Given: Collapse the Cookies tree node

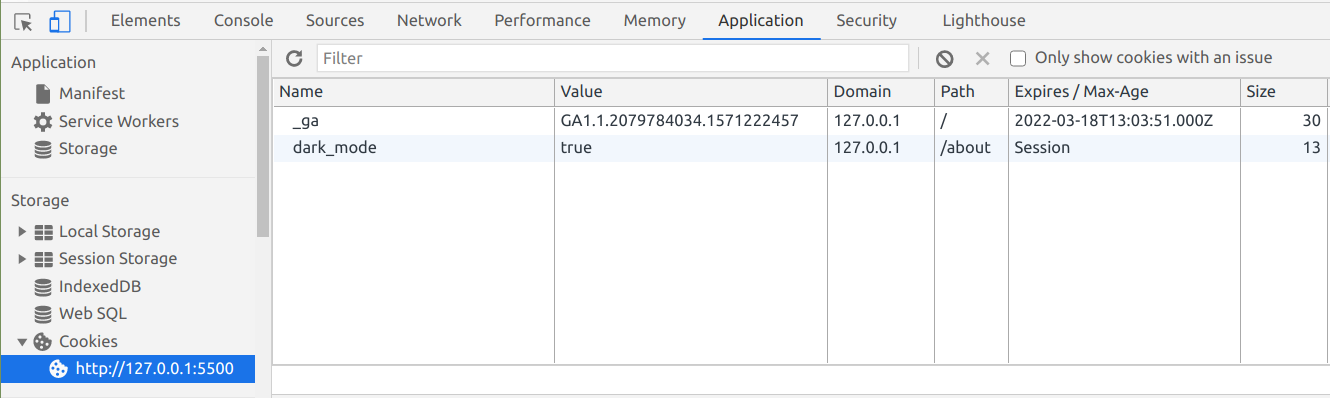Looking at the screenshot, I should (22, 342).
